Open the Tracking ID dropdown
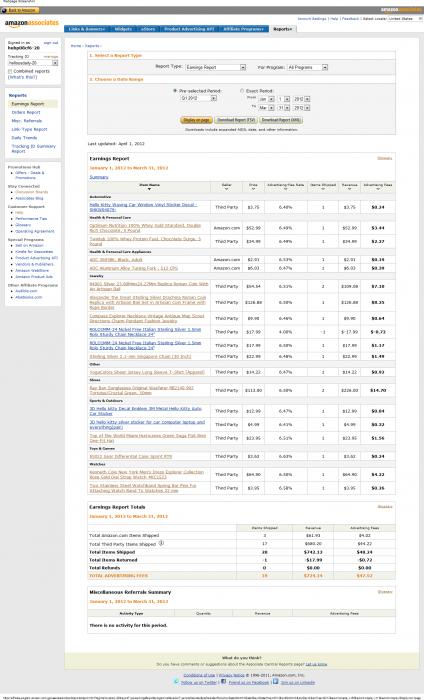424x700 pixels. pyautogui.click(x=33, y=63)
